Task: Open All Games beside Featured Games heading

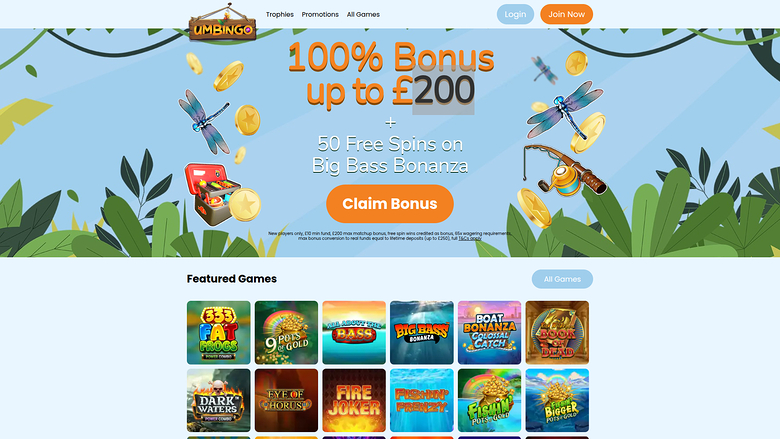Action: point(562,279)
